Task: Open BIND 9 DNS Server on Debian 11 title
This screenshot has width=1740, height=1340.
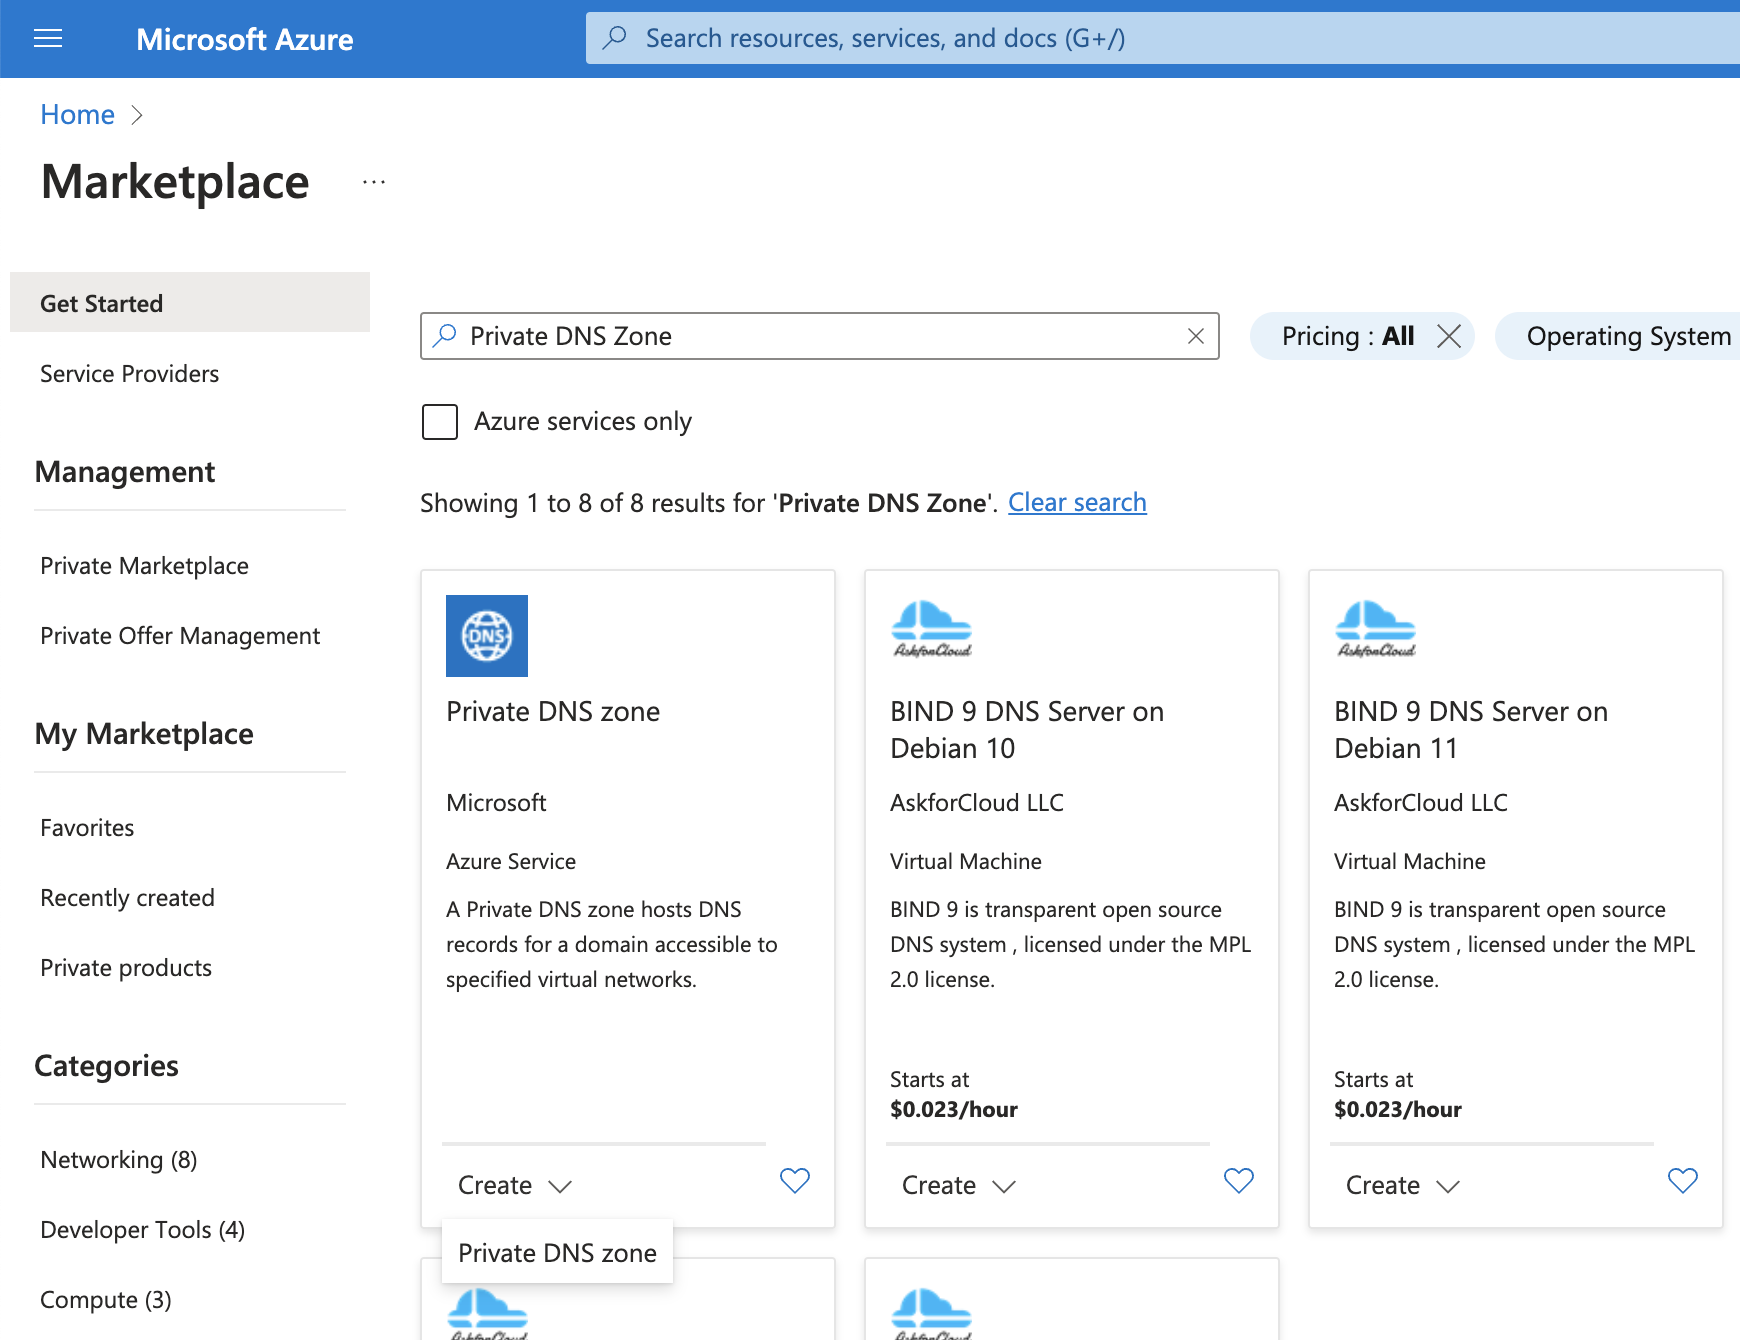Action: pos(1471,730)
